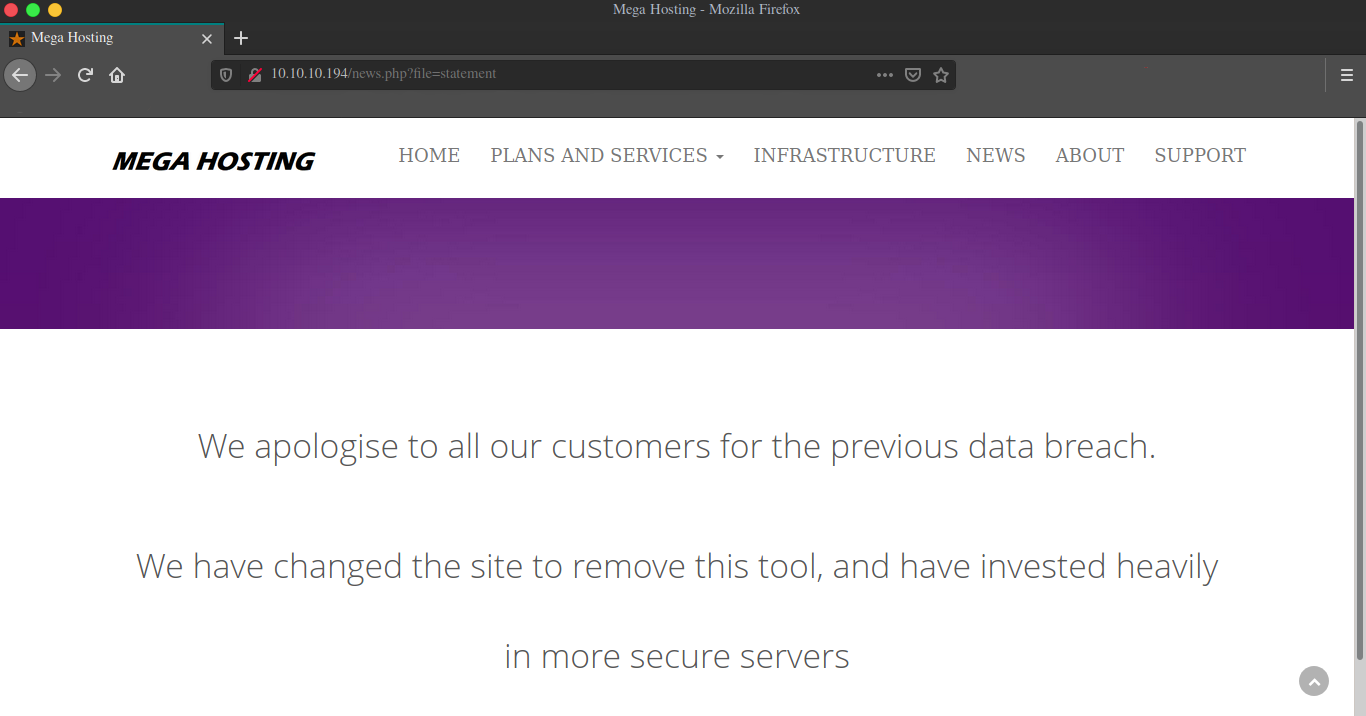Open the Firefox home page
Viewport: 1366px width, 716px height.
coord(117,75)
